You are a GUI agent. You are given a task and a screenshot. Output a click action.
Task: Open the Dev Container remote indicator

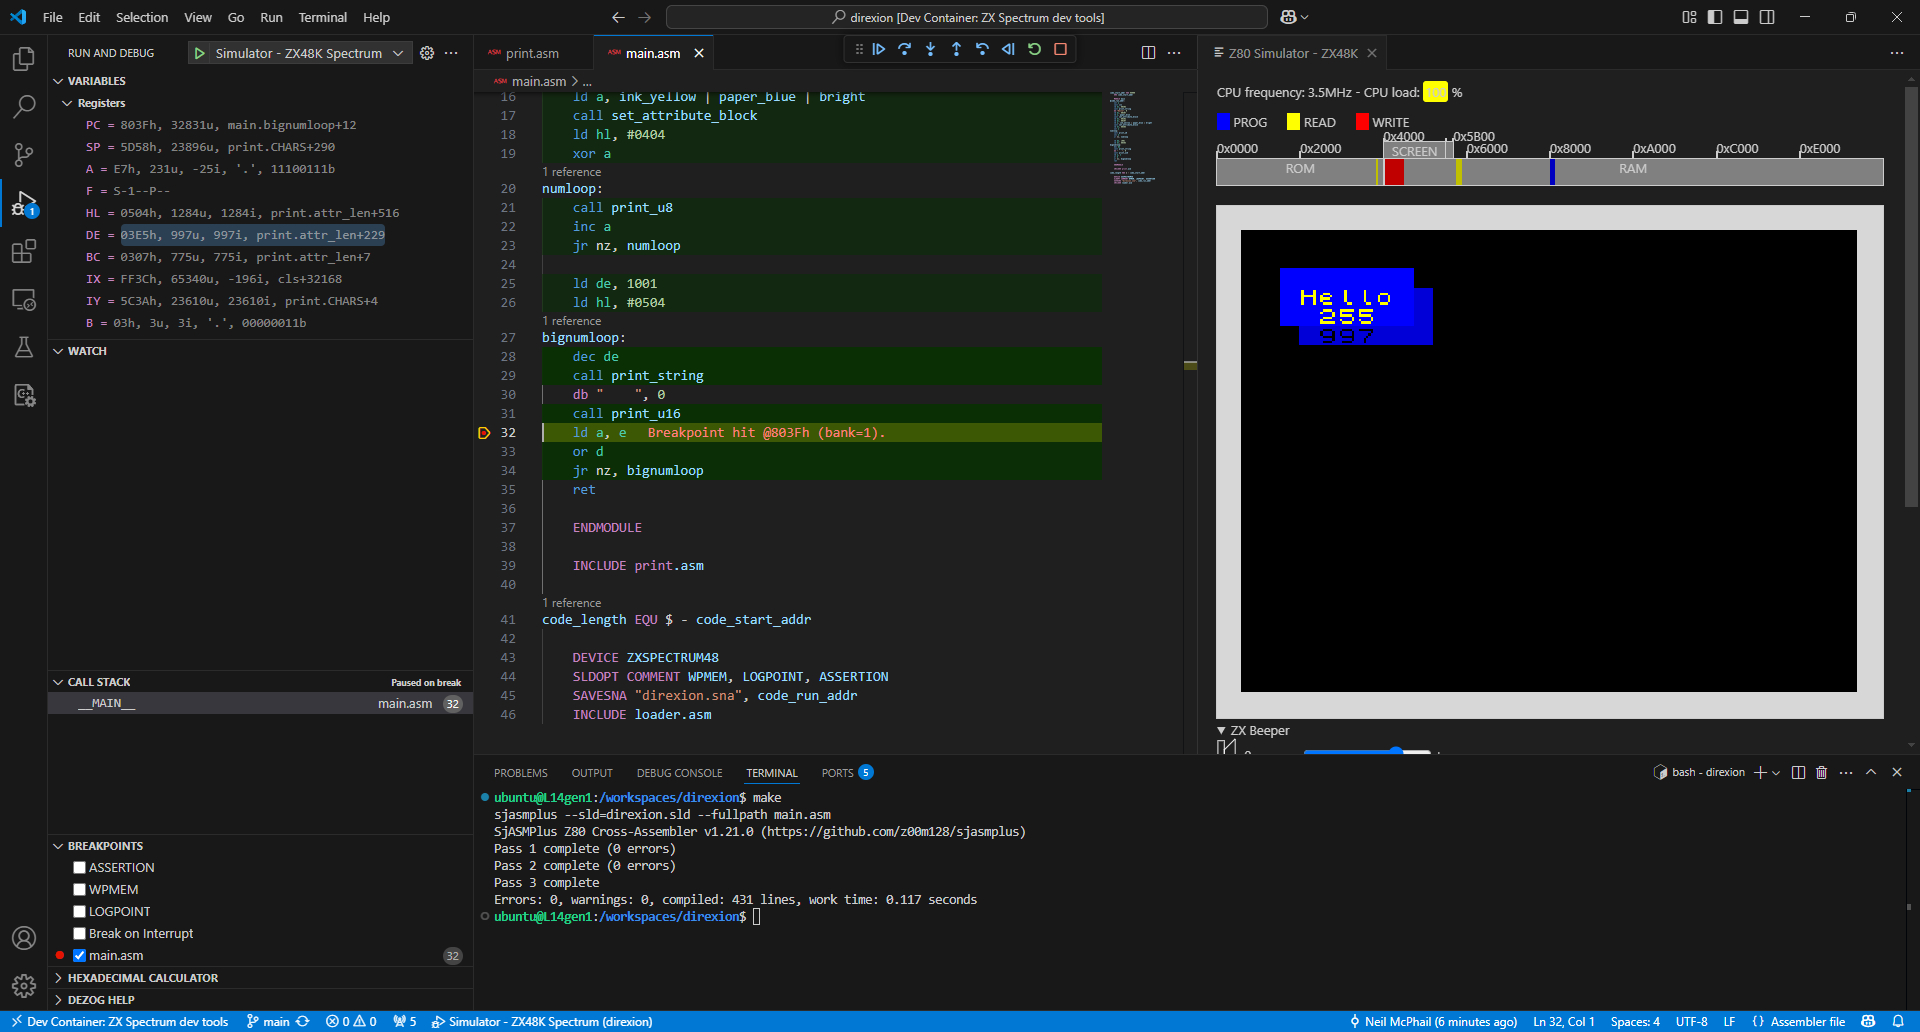pyautogui.click(x=120, y=1021)
